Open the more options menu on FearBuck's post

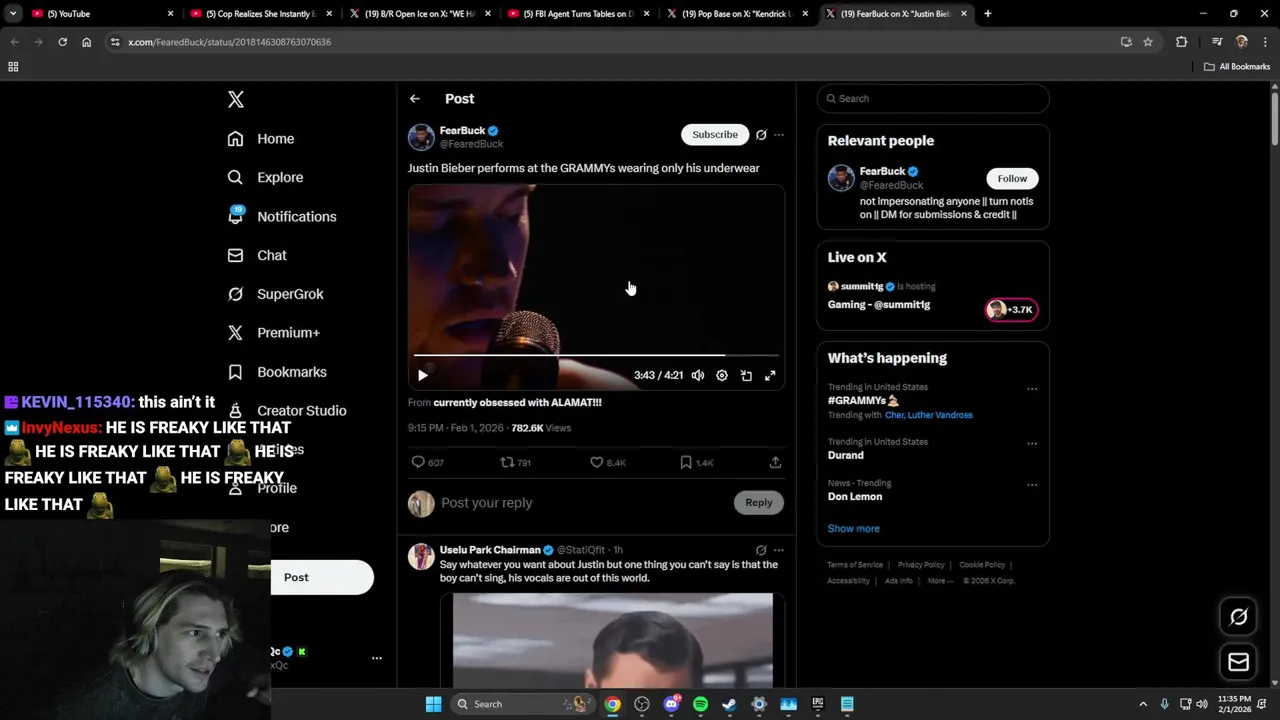click(x=779, y=135)
